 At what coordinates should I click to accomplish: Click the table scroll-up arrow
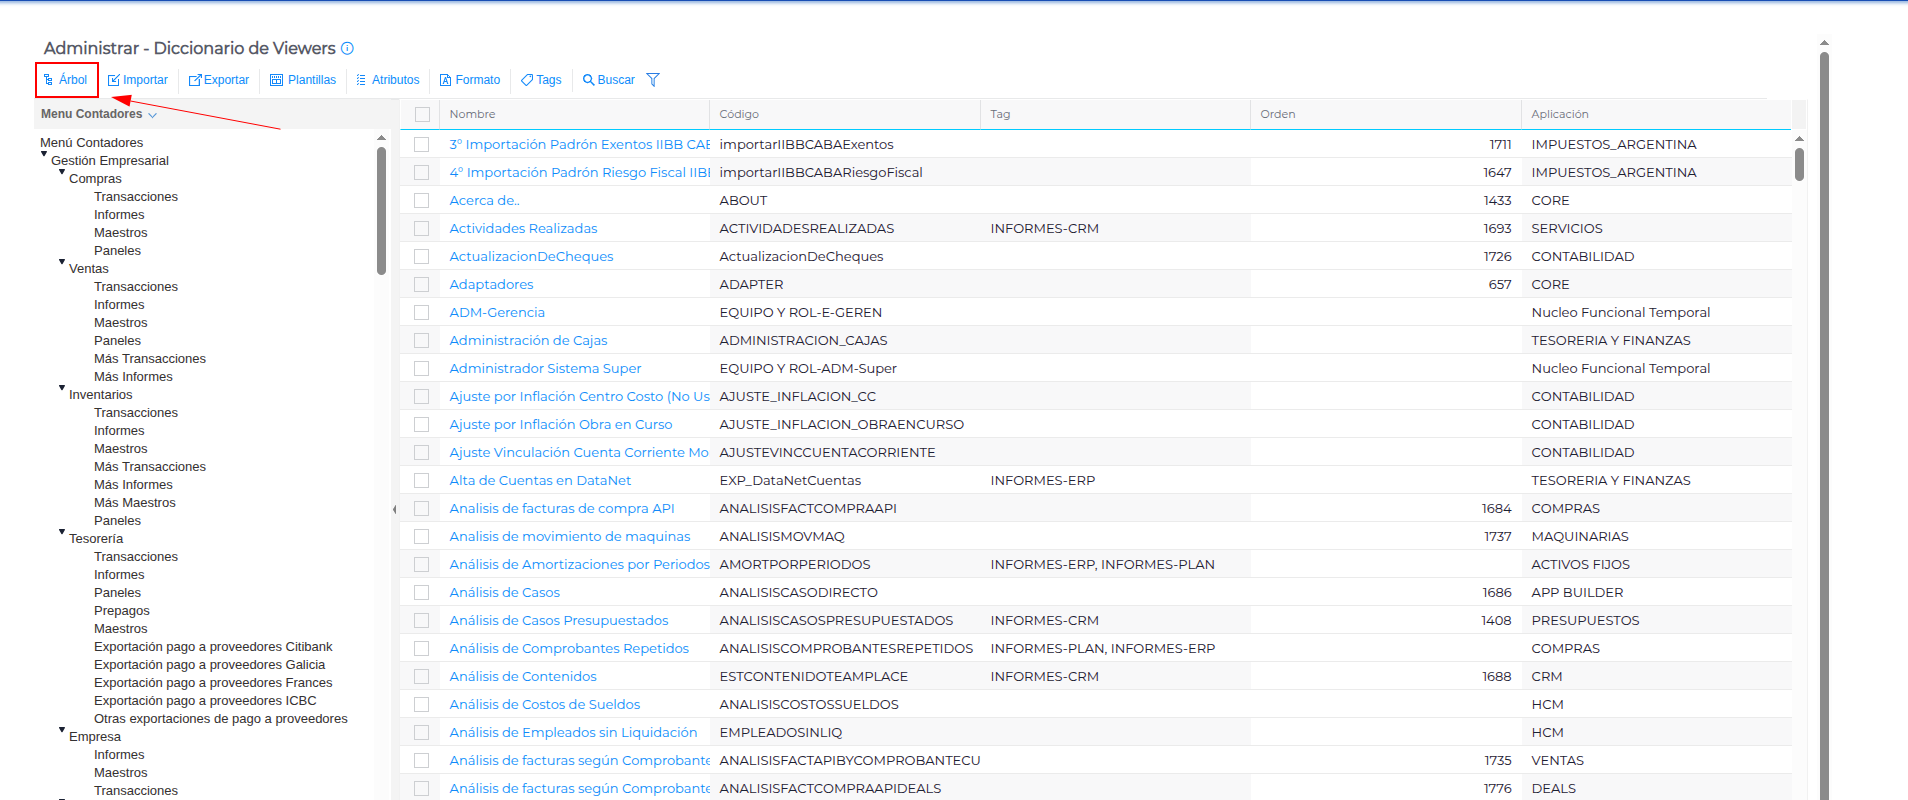(x=1799, y=139)
